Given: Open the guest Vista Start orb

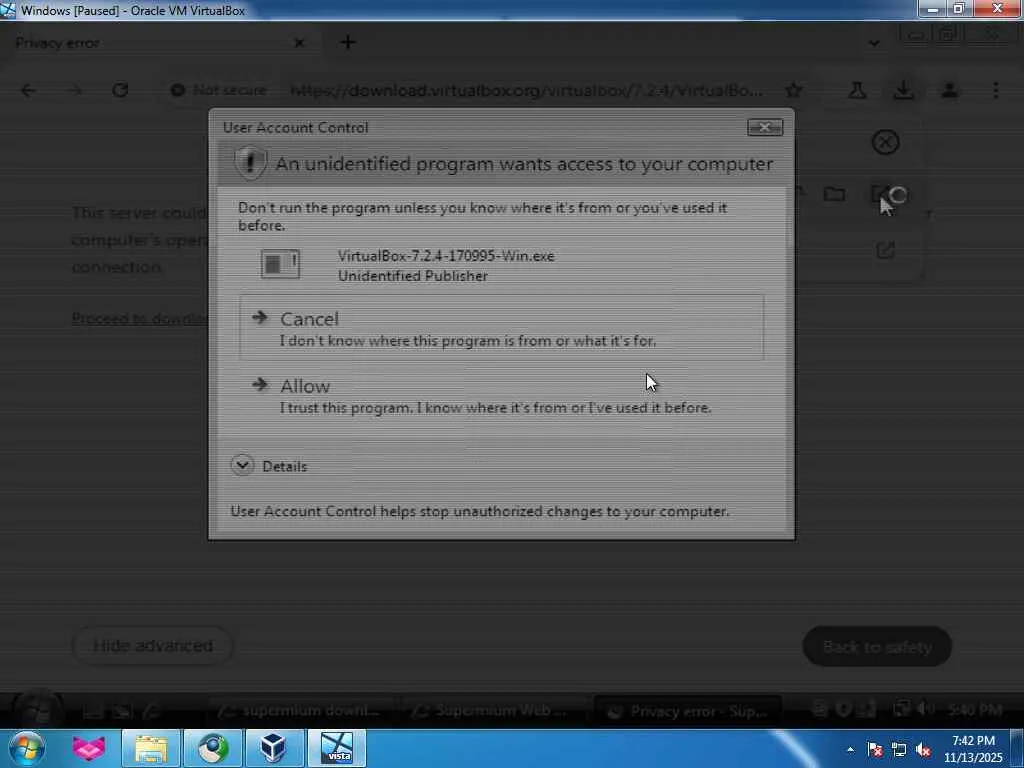Looking at the screenshot, I should pos(37,709).
